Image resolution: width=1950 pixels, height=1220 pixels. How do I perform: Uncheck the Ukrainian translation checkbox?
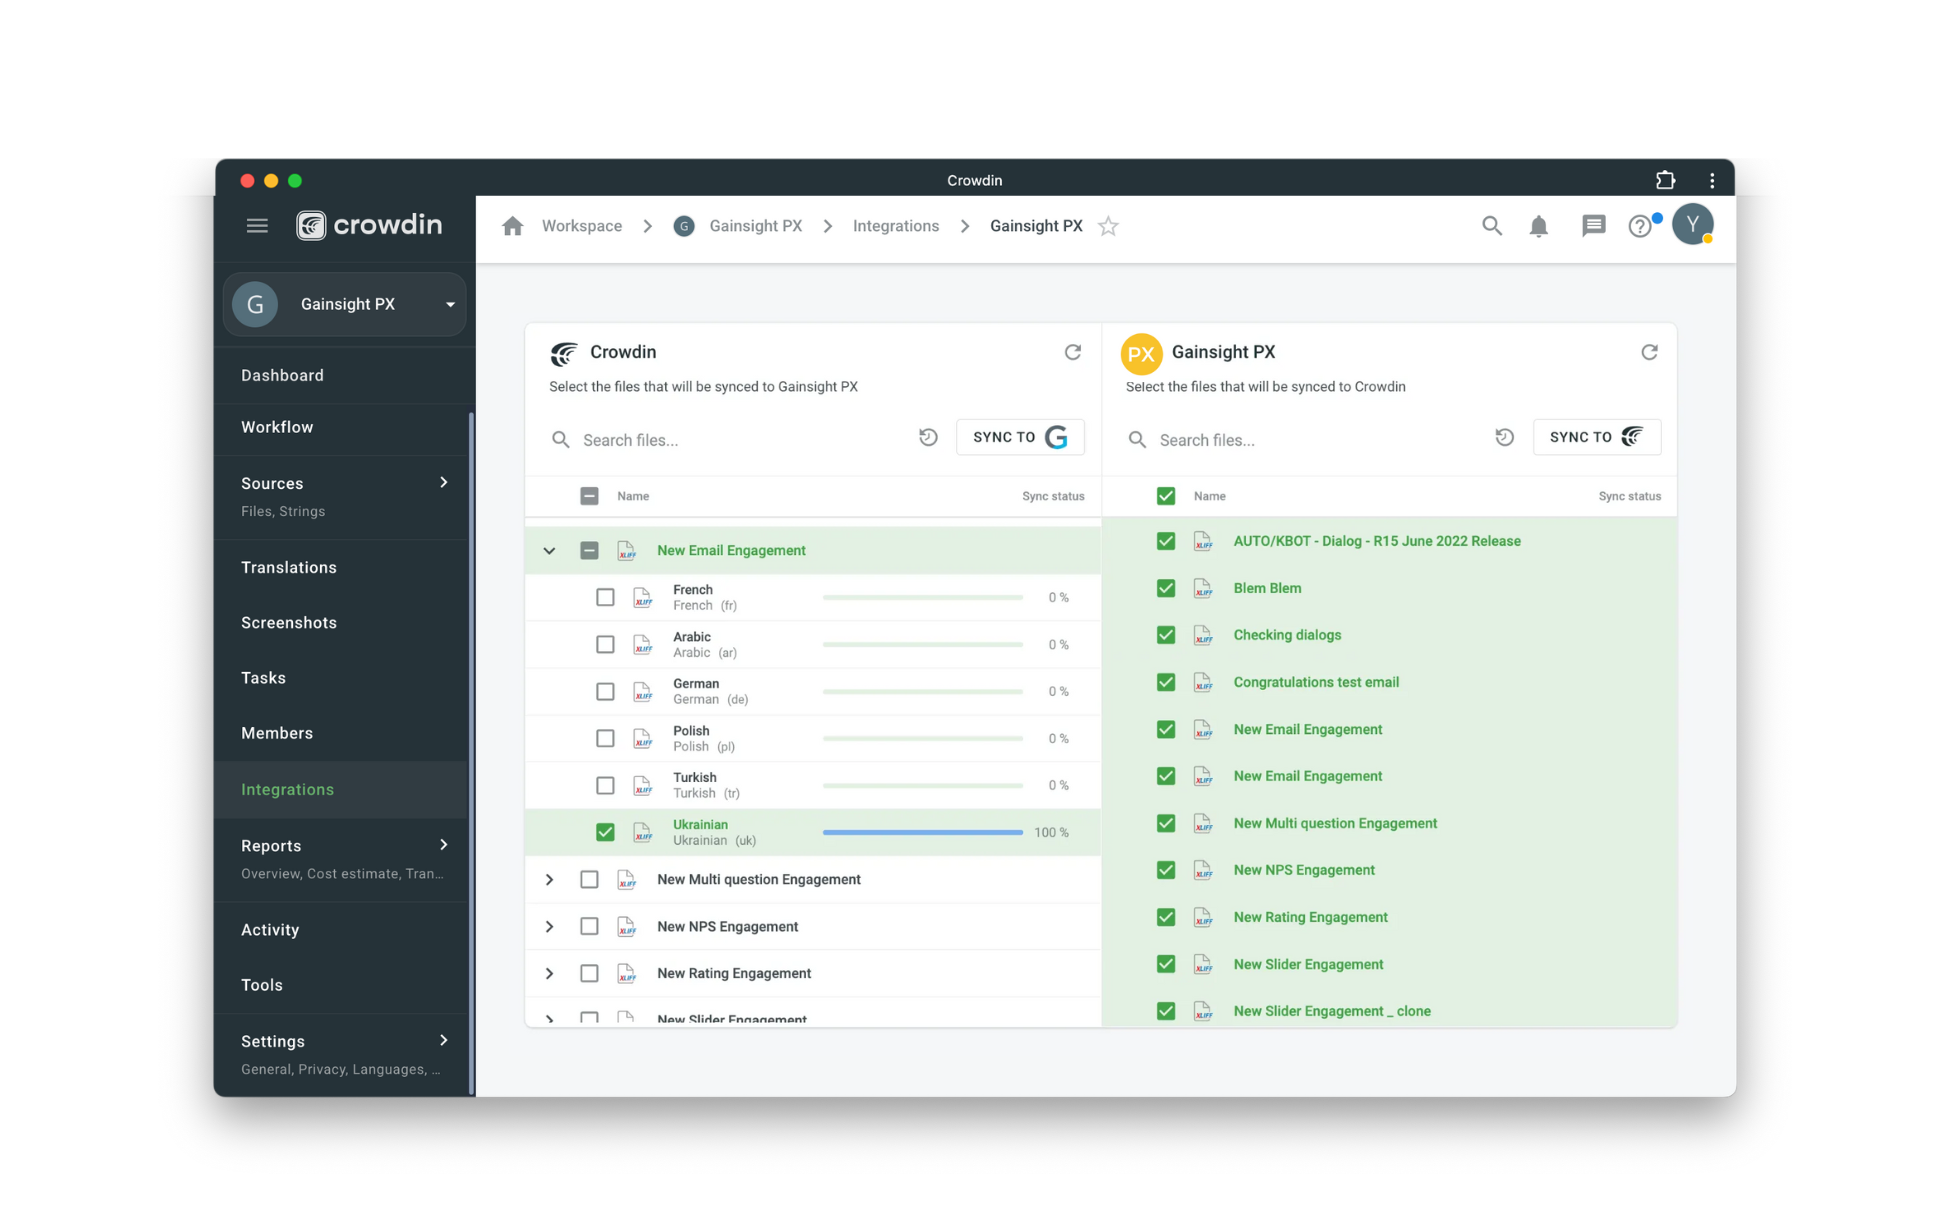coord(605,832)
